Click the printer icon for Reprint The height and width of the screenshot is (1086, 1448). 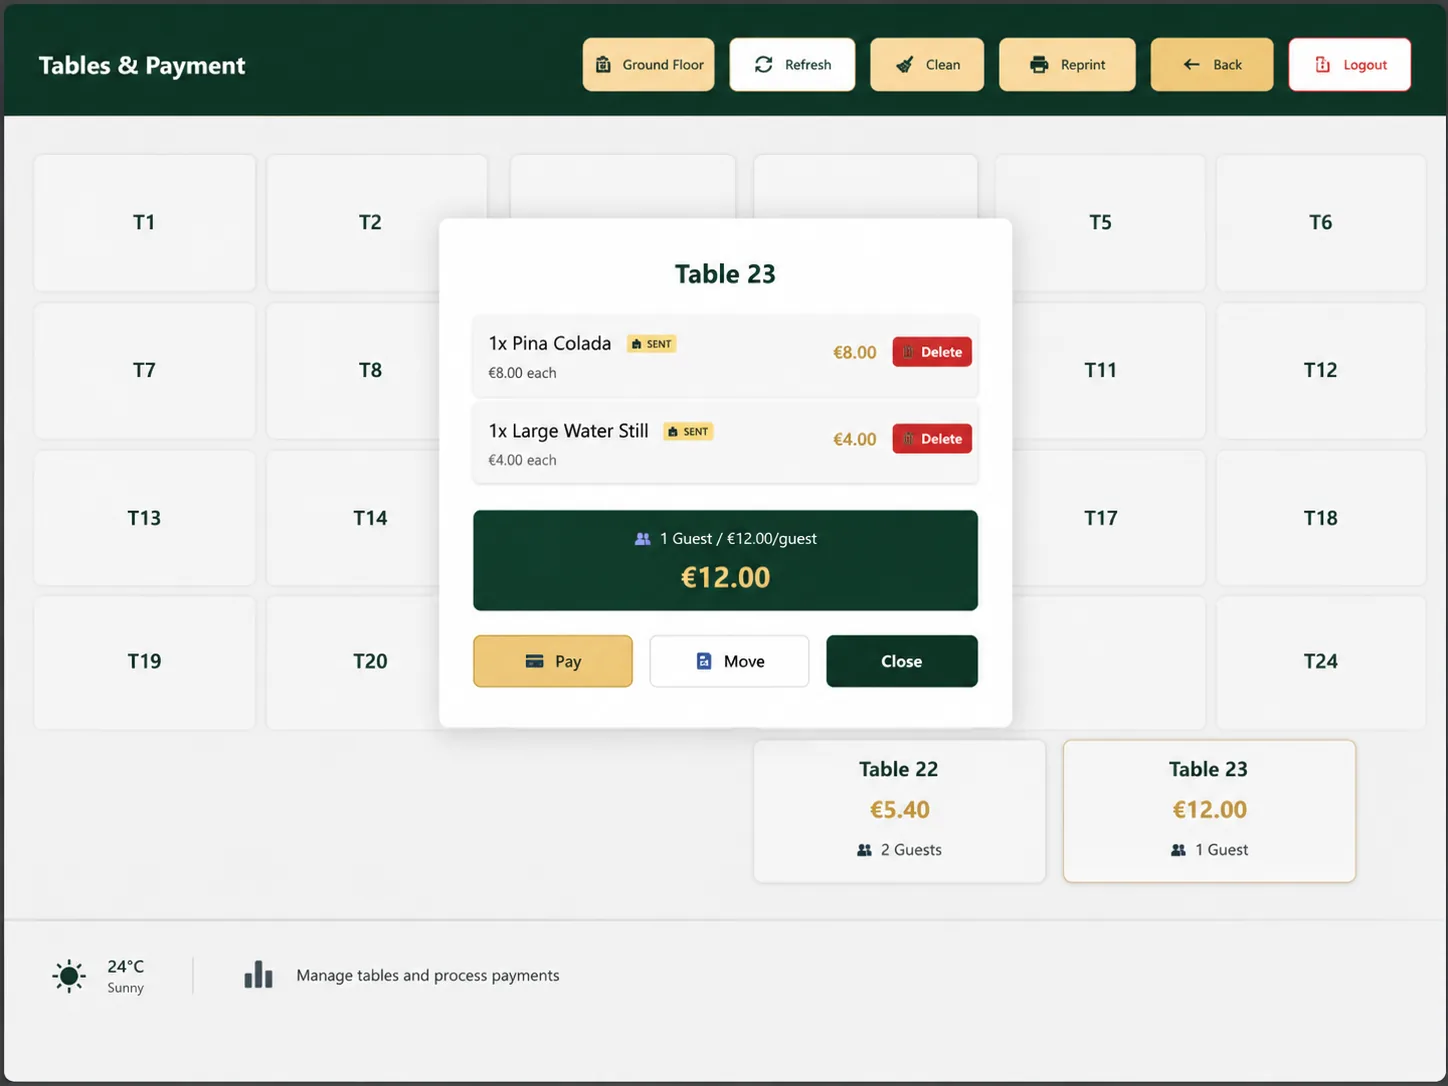(1039, 64)
